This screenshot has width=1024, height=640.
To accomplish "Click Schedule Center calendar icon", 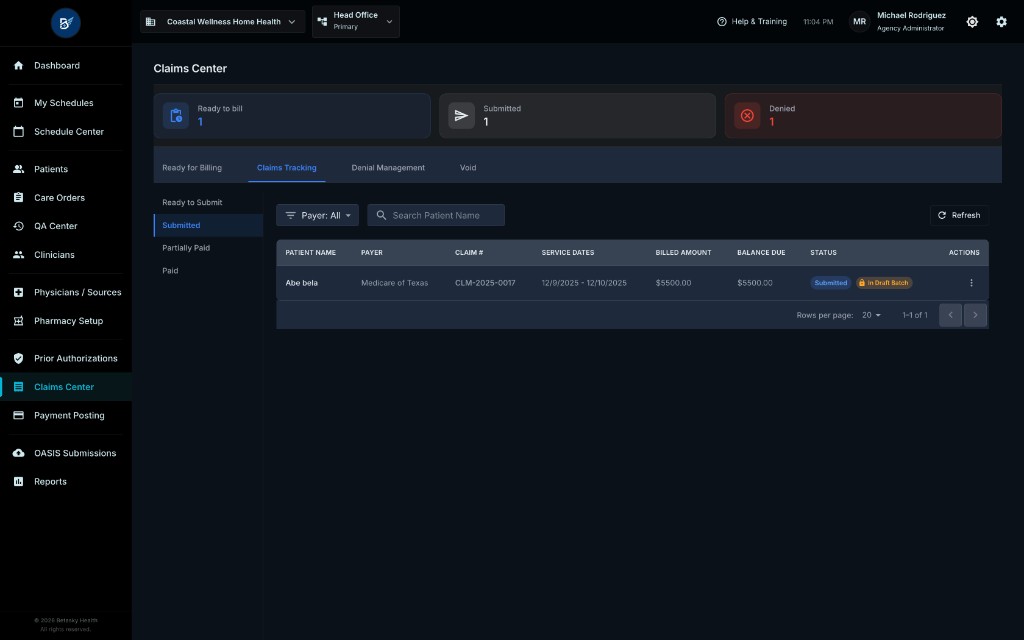I will click(18, 131).
